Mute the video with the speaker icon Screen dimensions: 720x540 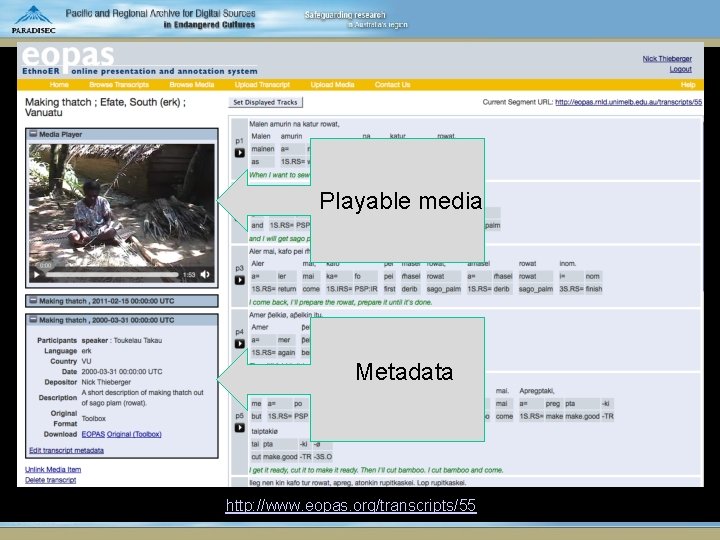click(205, 274)
